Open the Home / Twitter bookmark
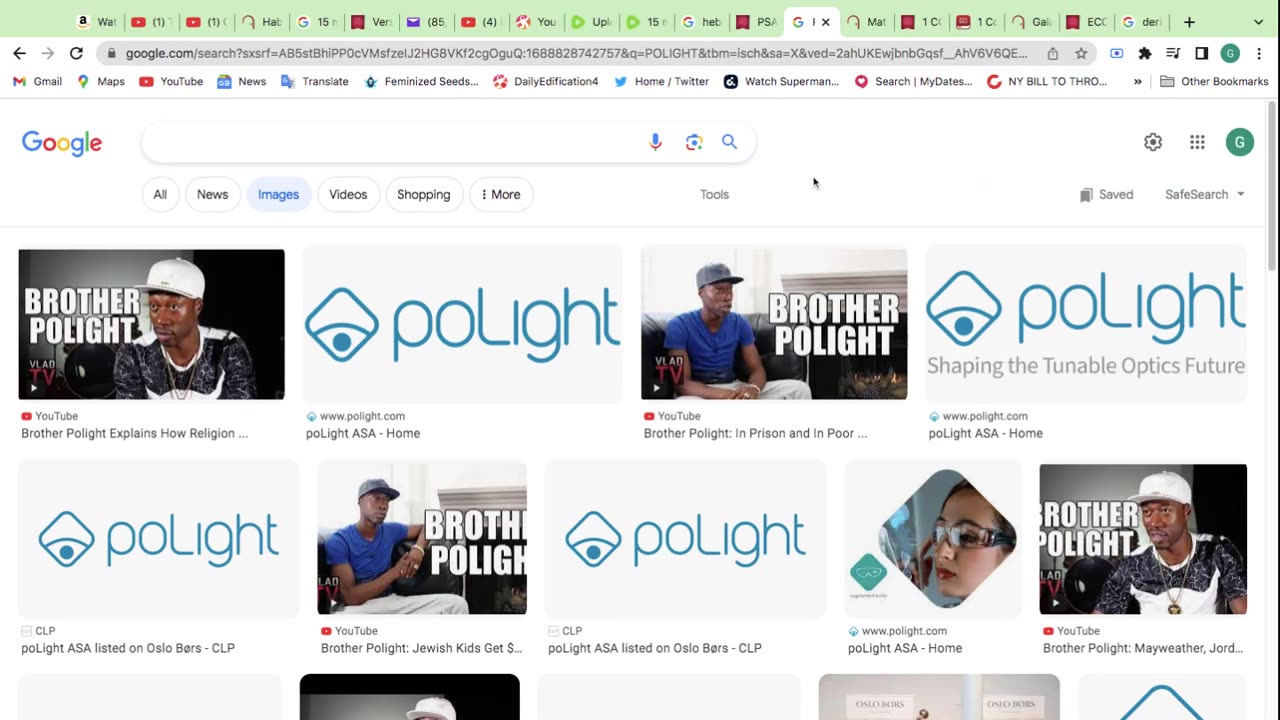Viewport: 1280px width, 720px height. pos(661,81)
